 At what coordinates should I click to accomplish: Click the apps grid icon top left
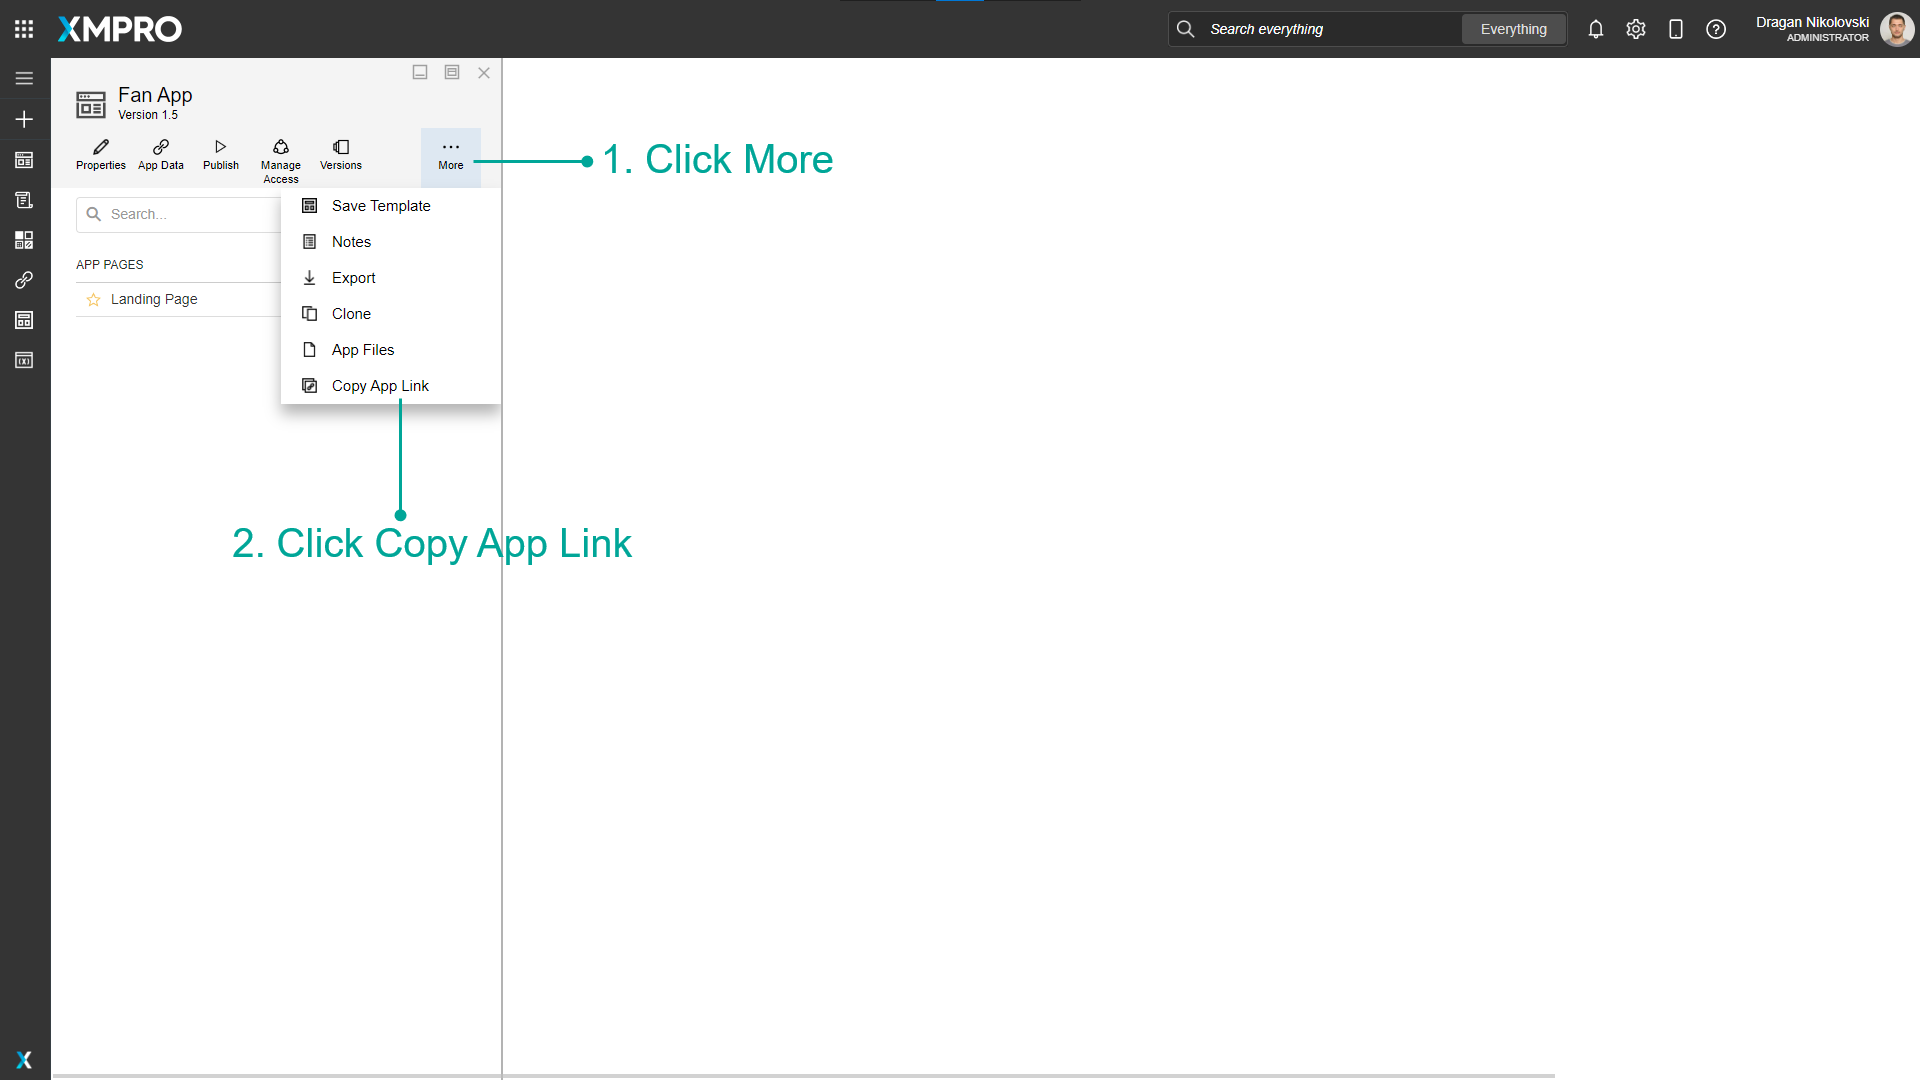tap(24, 28)
